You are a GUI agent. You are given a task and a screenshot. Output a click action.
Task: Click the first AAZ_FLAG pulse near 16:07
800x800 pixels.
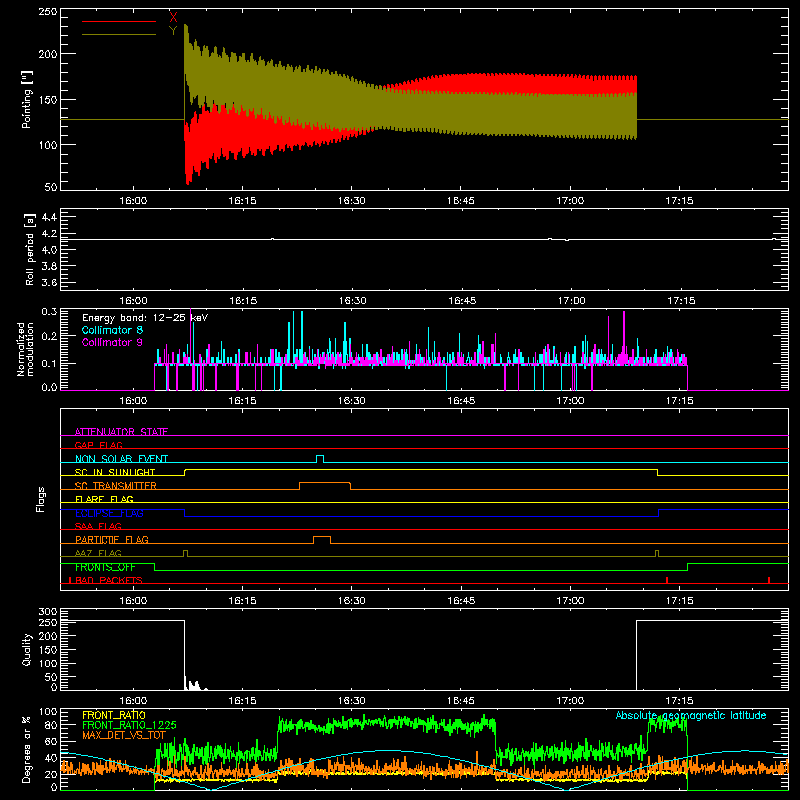(x=185, y=554)
